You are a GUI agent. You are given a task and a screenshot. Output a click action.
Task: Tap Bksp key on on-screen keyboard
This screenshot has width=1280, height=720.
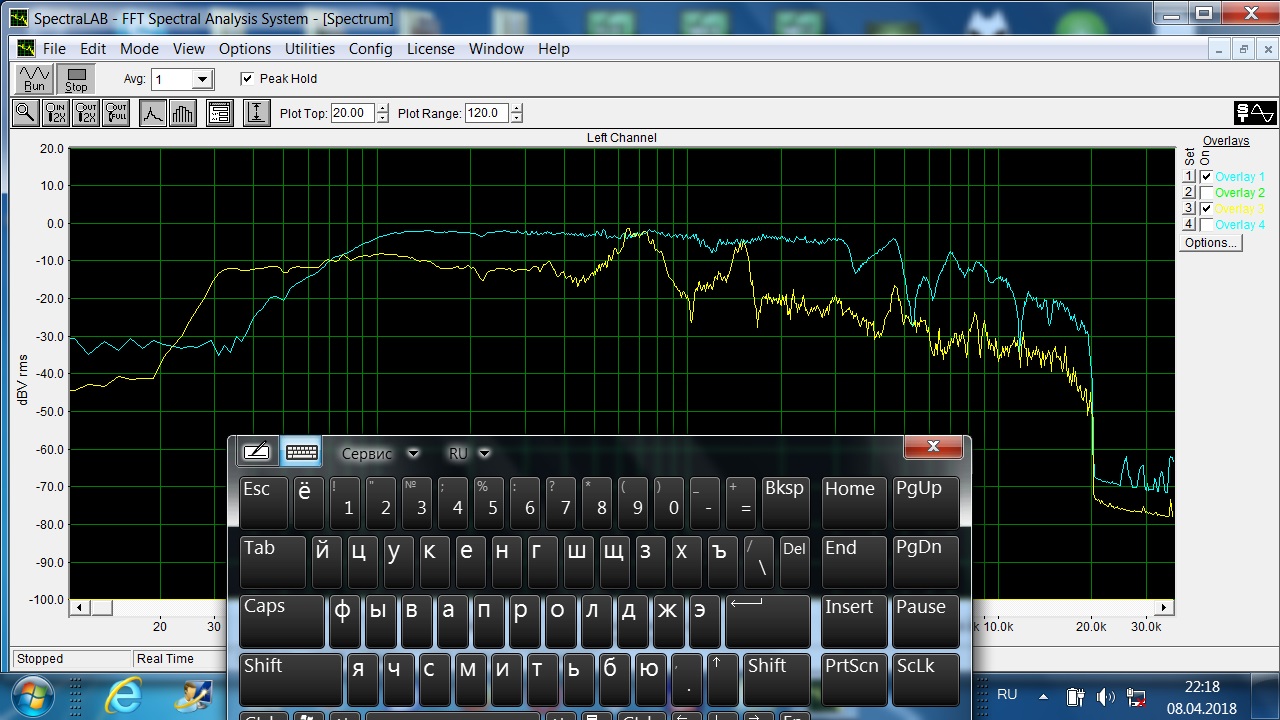coord(785,502)
